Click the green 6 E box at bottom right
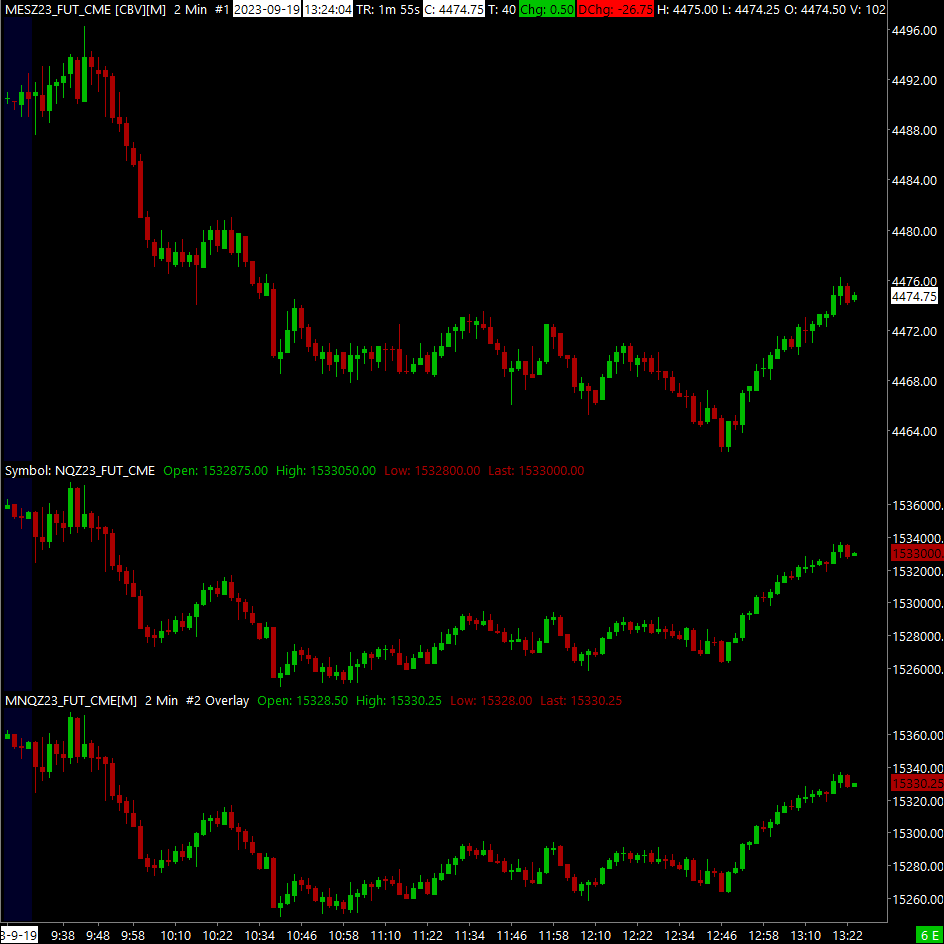 click(930, 934)
